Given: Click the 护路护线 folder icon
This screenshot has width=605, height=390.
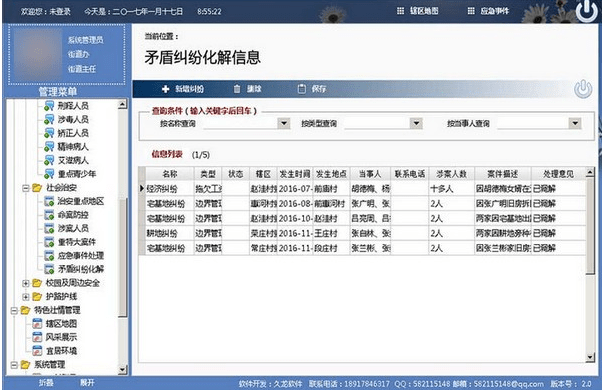Looking at the screenshot, I should 37,297.
